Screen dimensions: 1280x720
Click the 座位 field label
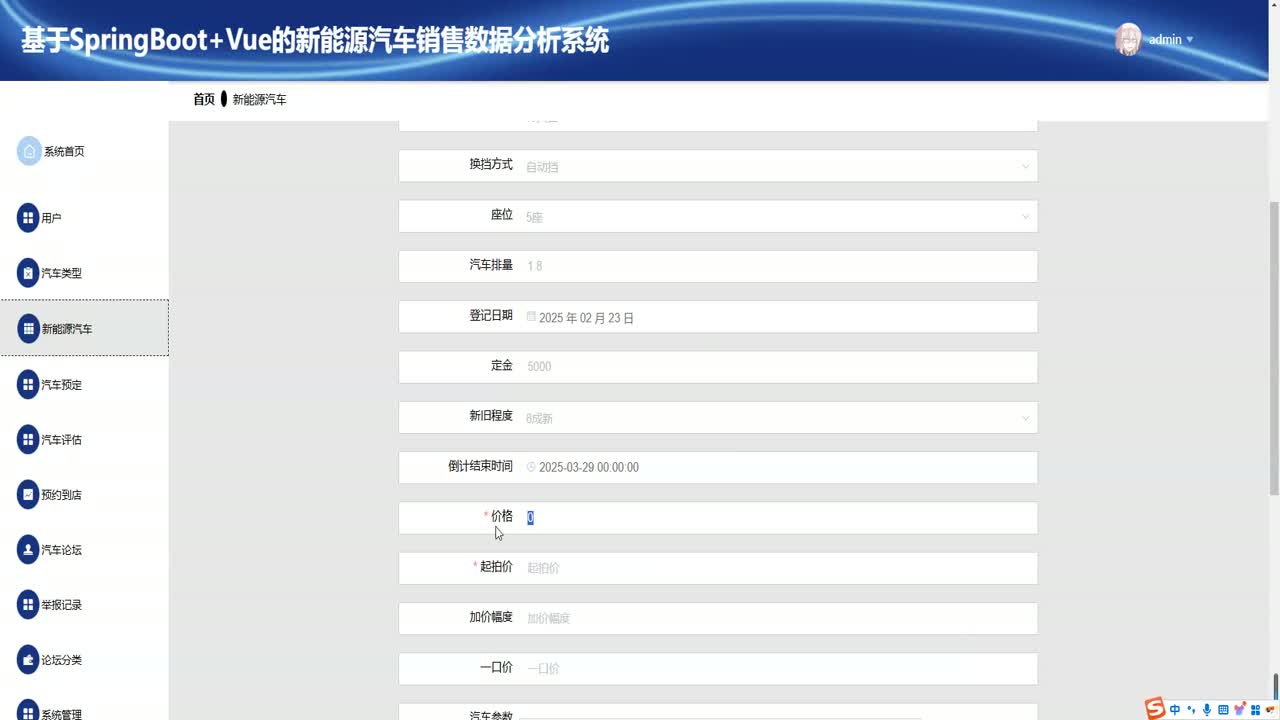[x=502, y=215]
